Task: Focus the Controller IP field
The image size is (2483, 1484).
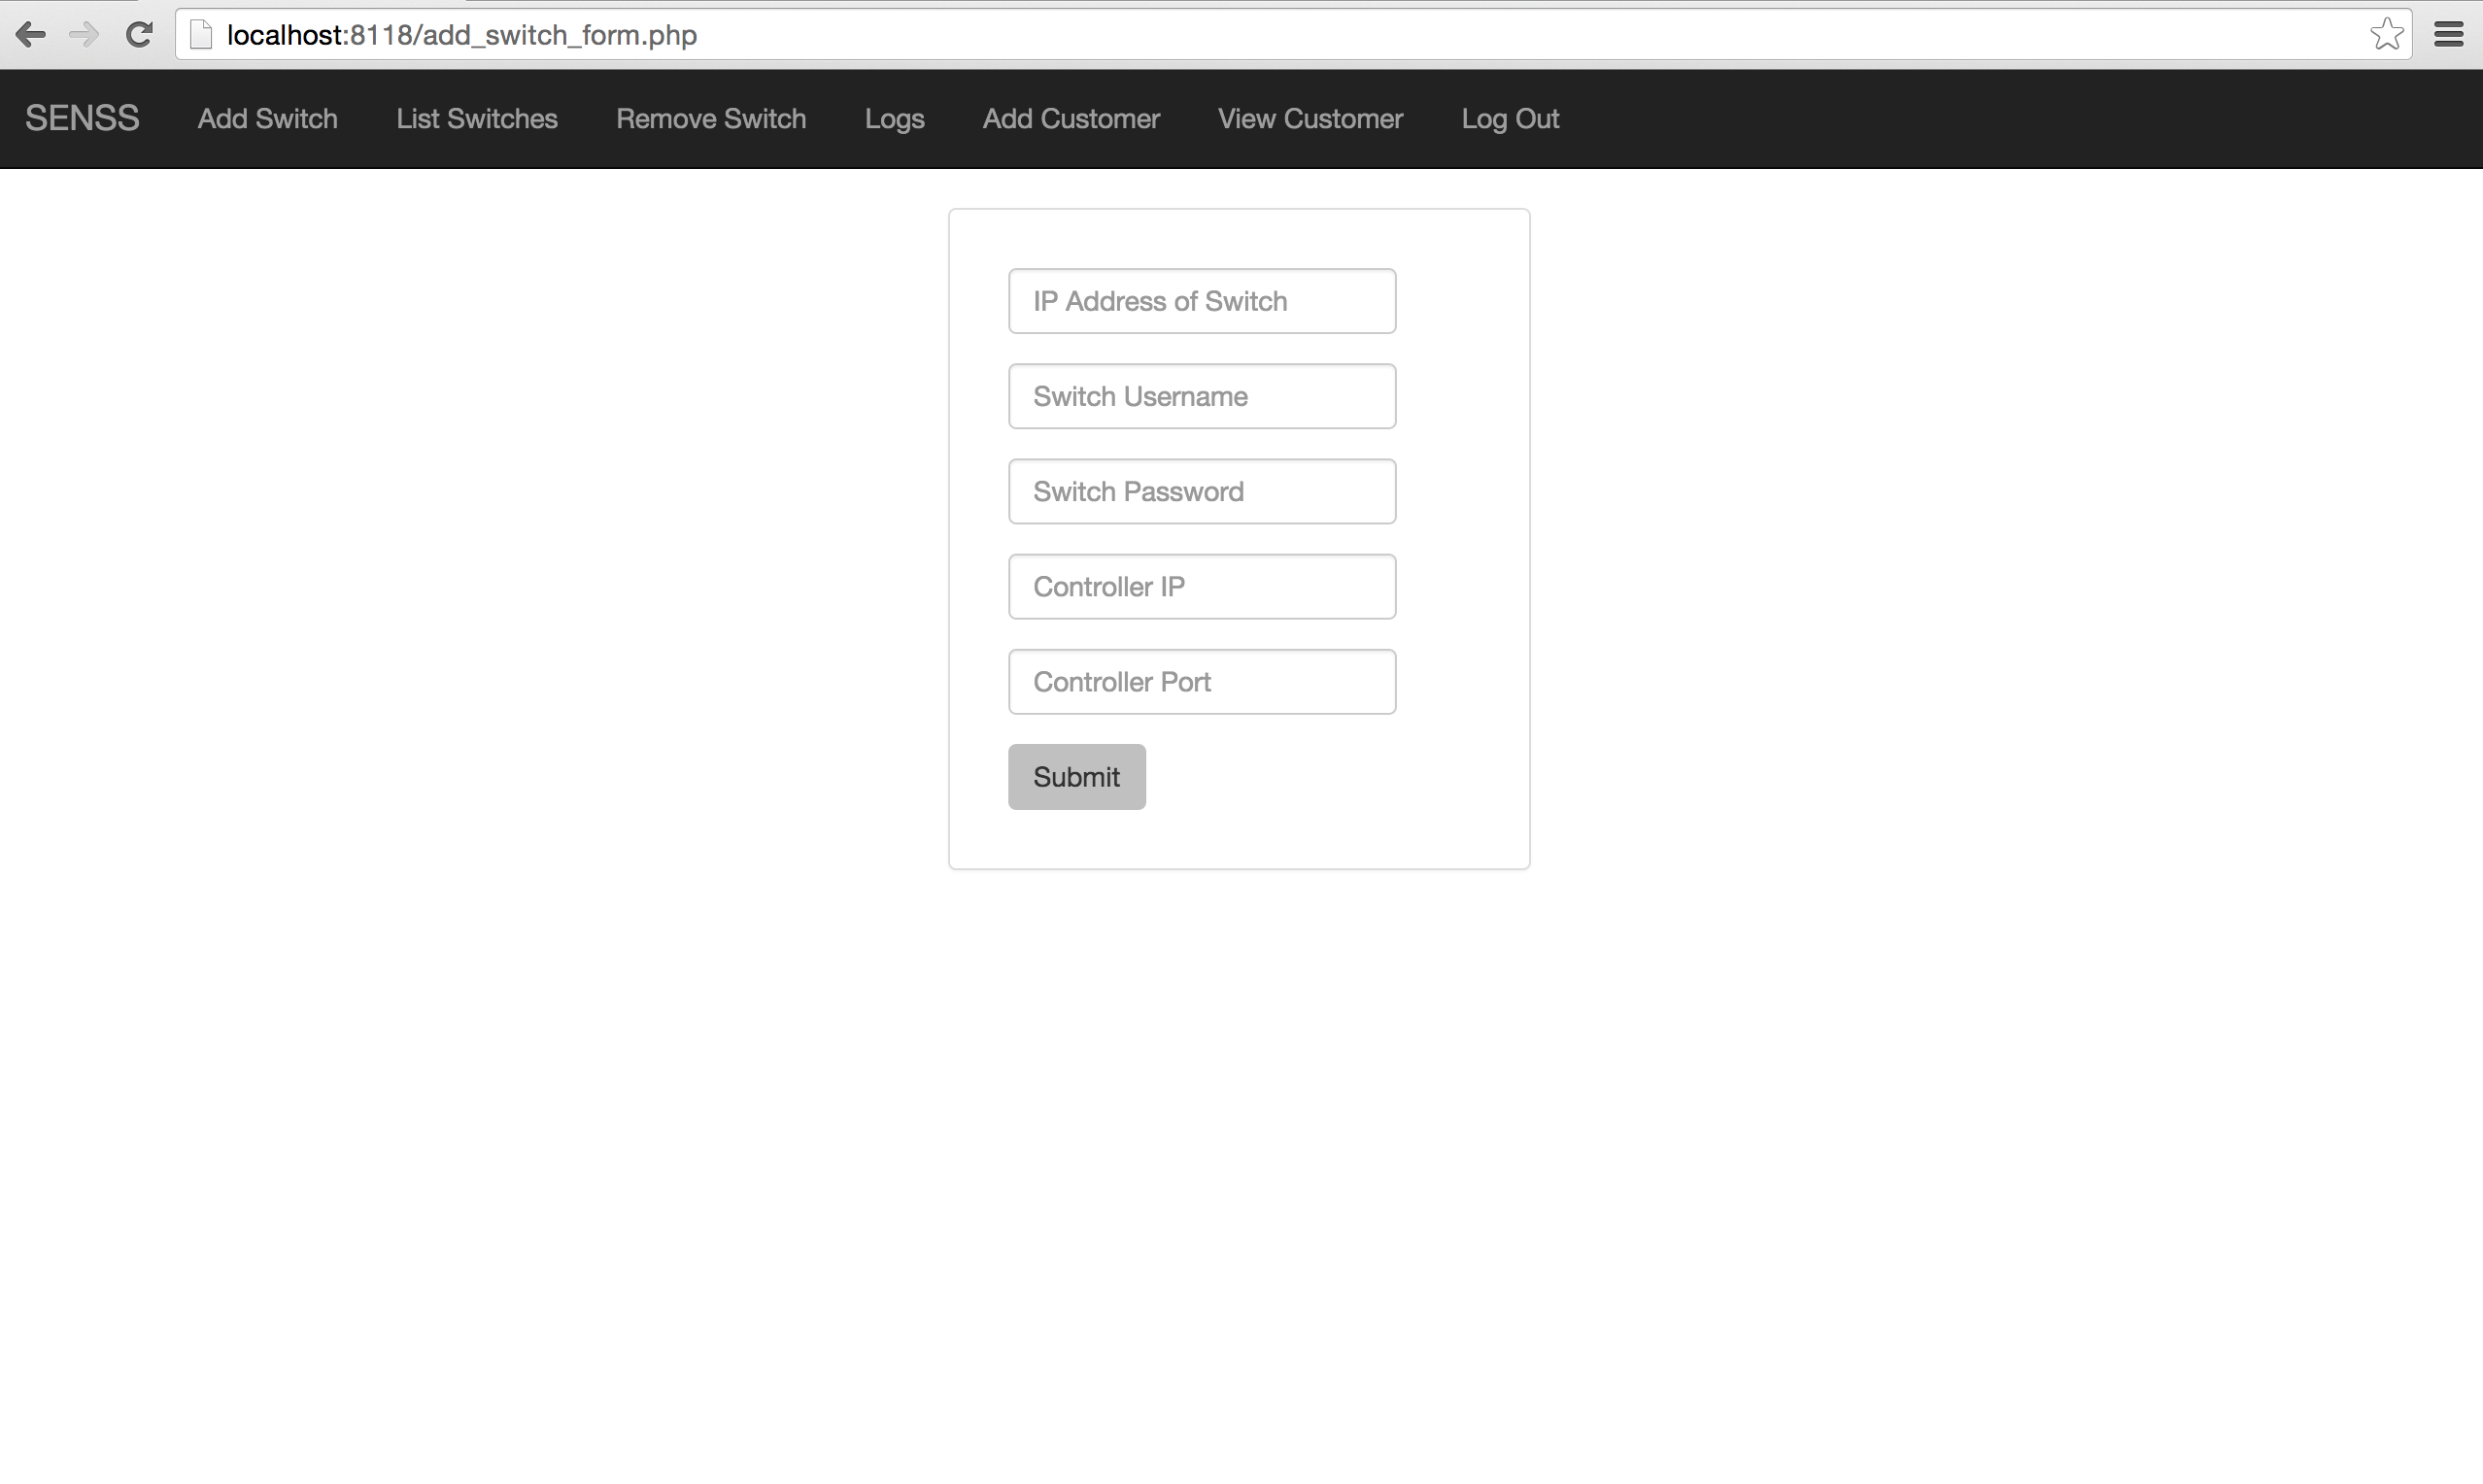Action: tap(1201, 586)
